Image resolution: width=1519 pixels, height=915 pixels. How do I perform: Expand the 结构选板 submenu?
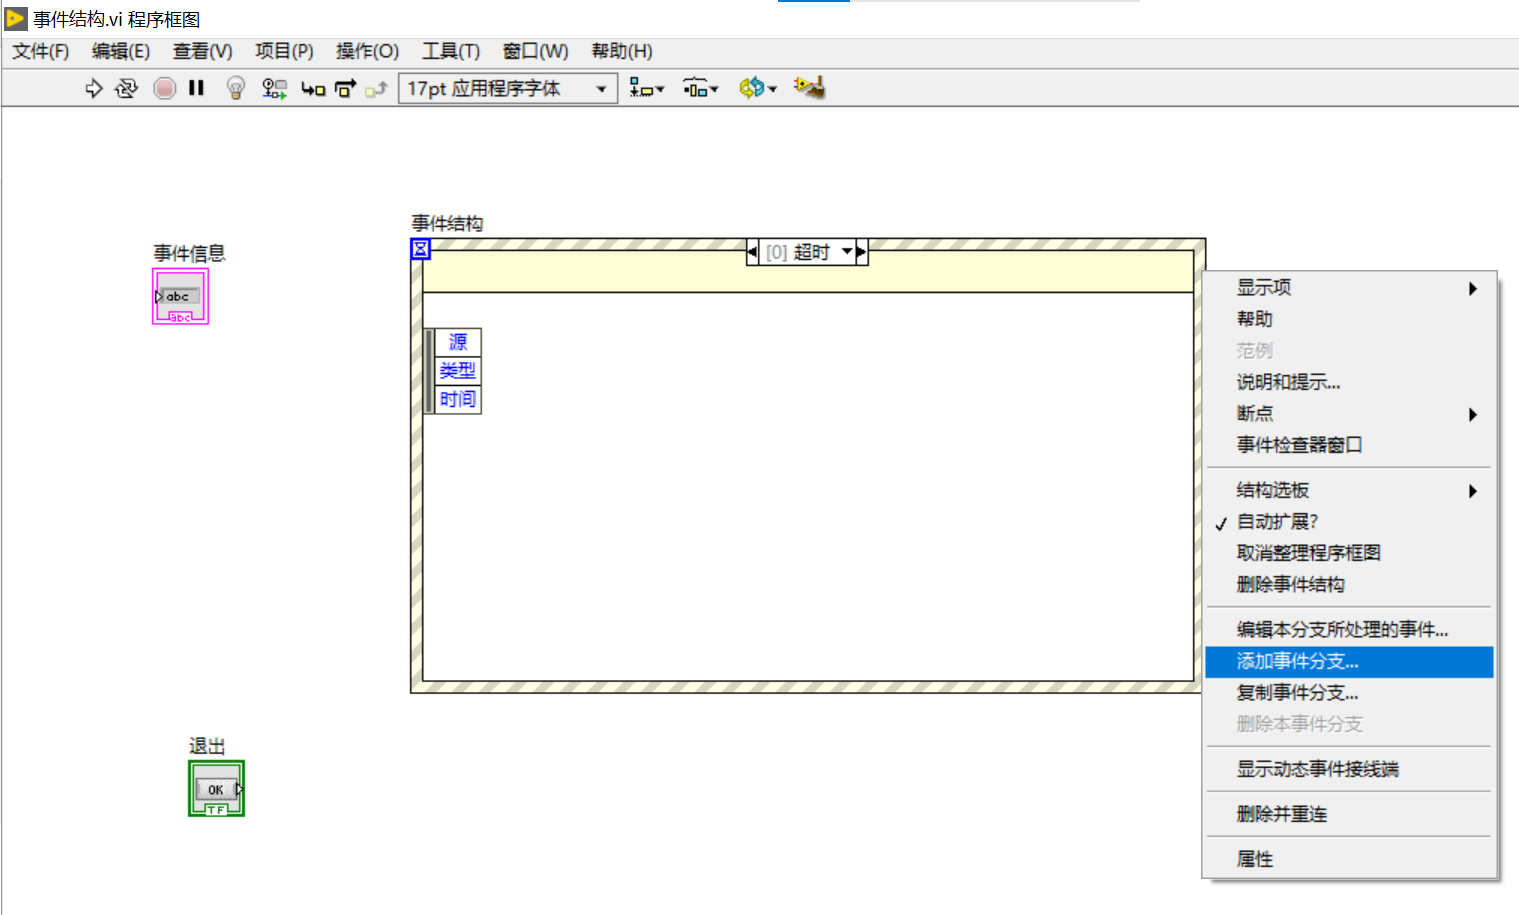1349,490
